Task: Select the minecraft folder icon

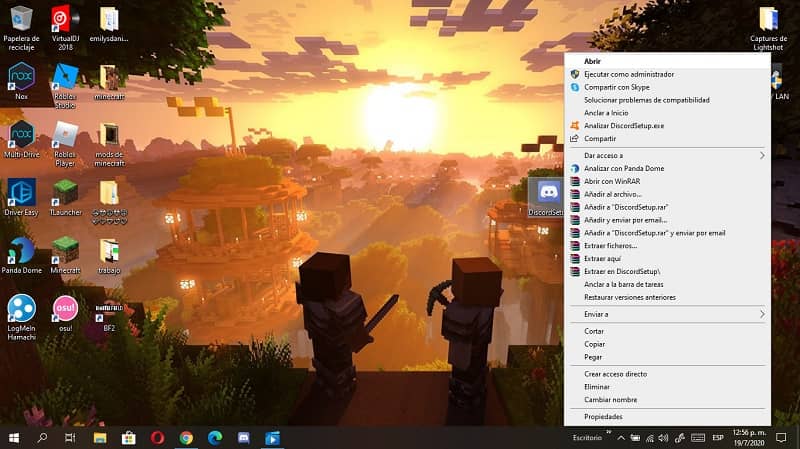Action: pyautogui.click(x=109, y=82)
